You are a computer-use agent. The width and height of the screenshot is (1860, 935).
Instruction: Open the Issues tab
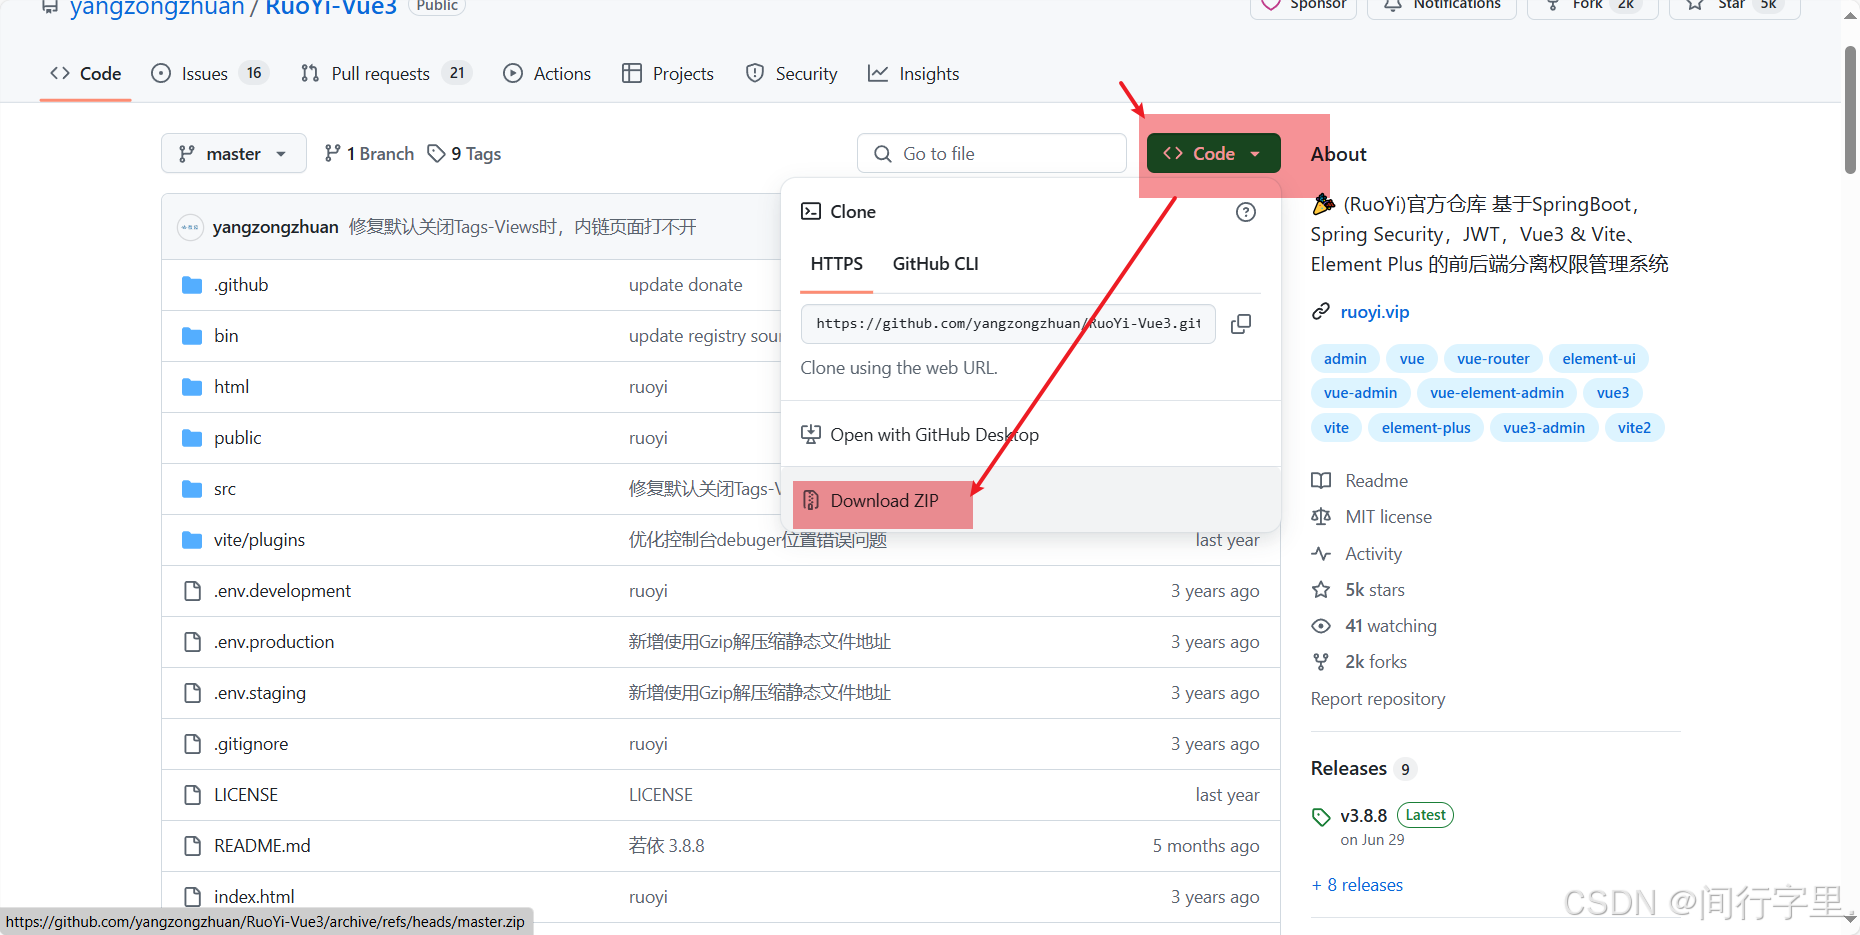tap(210, 74)
